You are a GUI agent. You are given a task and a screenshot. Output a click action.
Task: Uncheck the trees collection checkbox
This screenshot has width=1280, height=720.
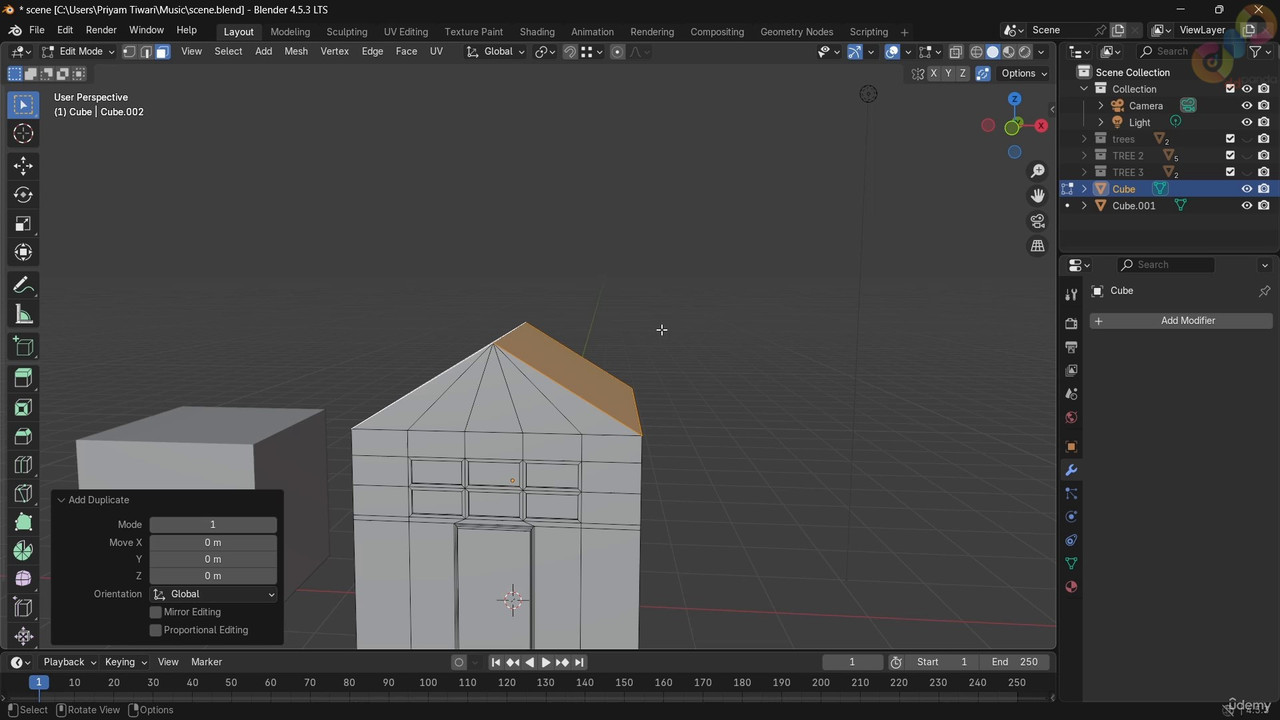[x=1230, y=139]
